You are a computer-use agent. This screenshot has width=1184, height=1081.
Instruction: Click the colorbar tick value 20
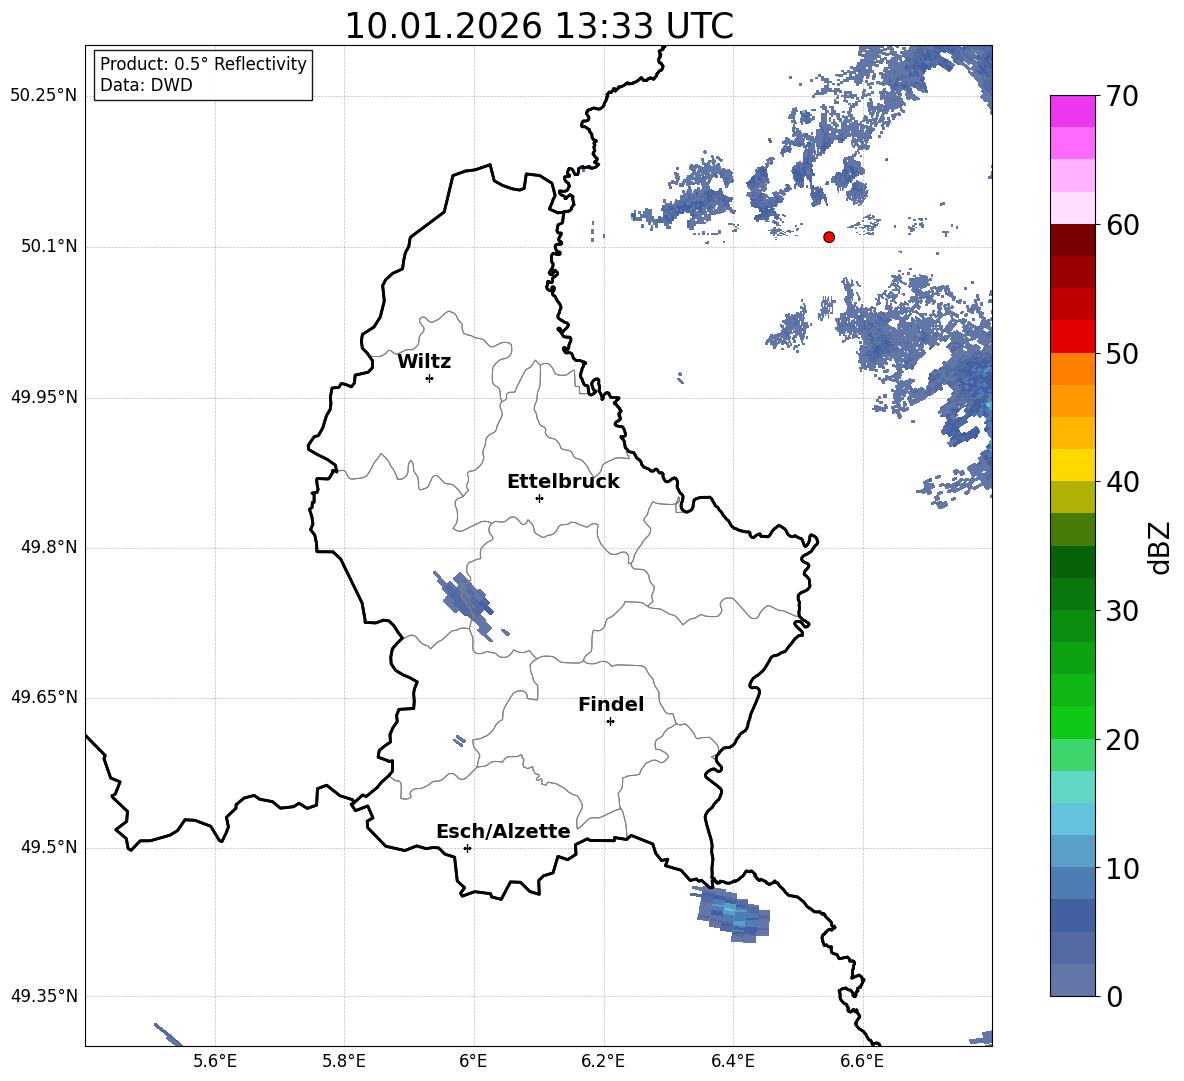(1122, 740)
